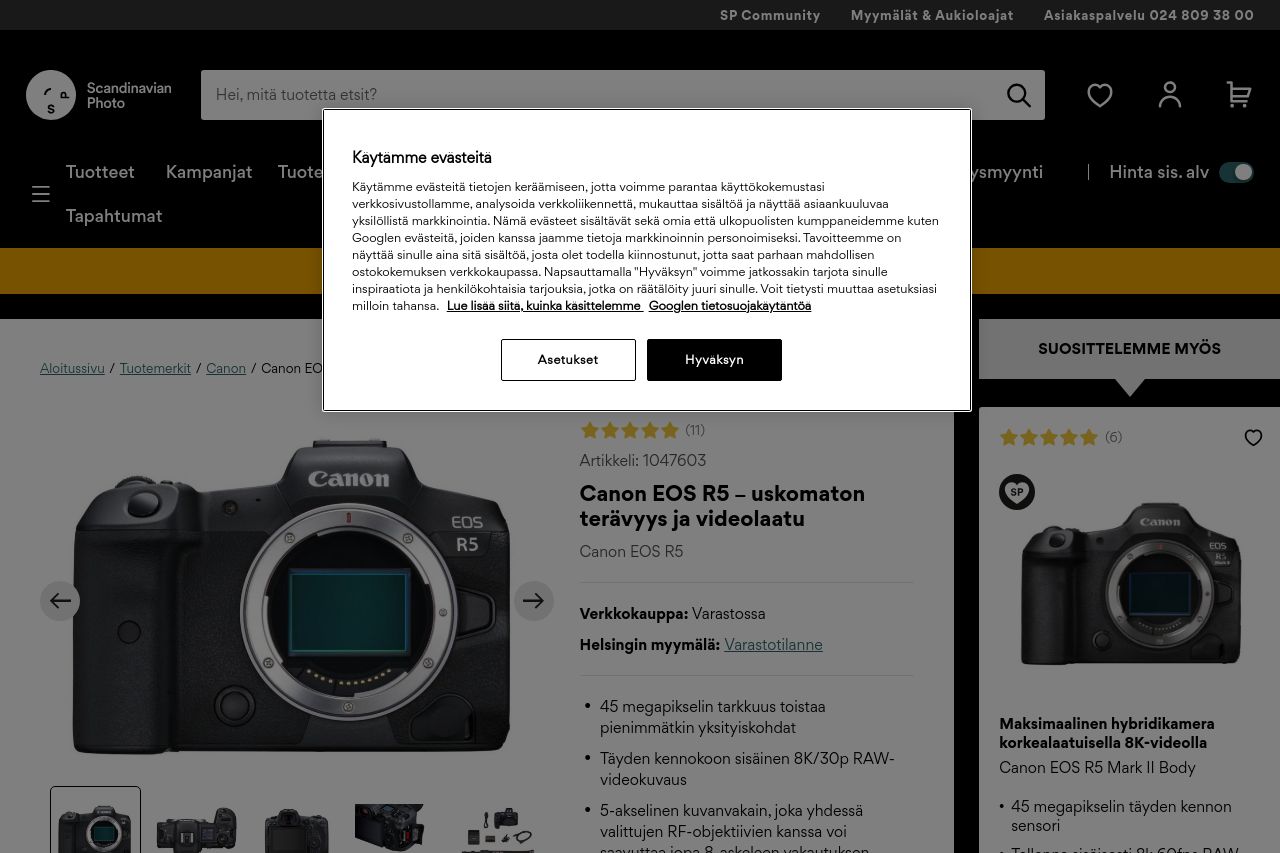
Task: Click the Verkkokauppa: Varastossa status text
Action: click(x=672, y=614)
